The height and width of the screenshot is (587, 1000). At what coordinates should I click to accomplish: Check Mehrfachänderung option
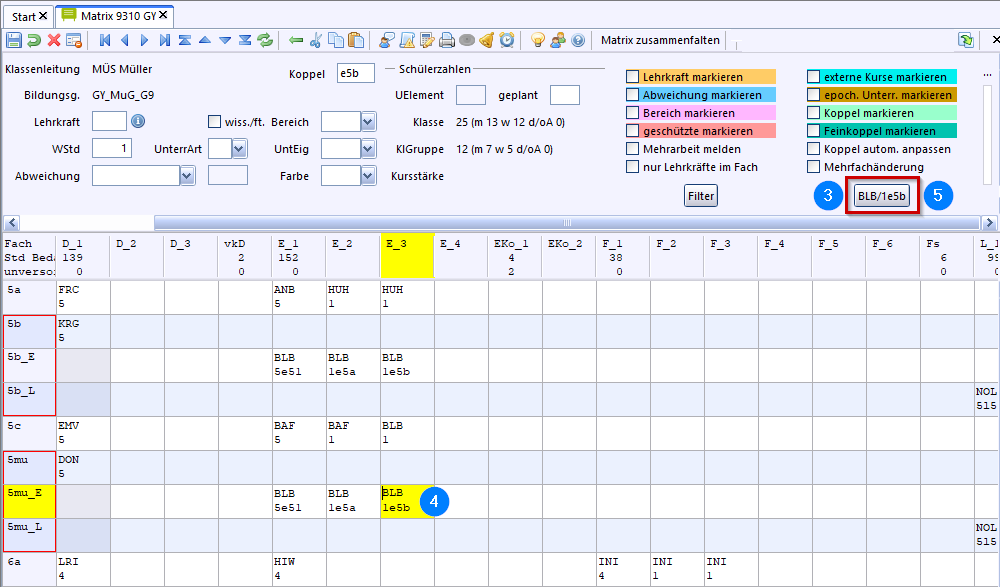(x=813, y=167)
